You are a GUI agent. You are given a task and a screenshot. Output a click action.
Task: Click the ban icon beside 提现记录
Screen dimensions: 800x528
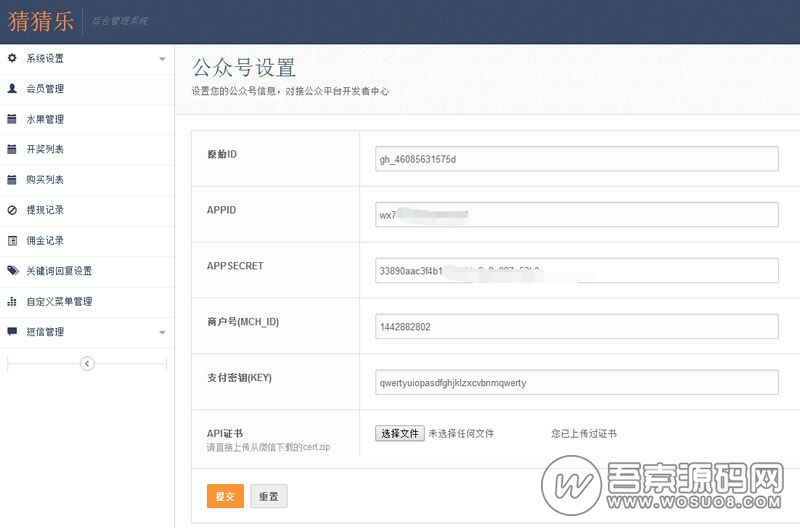click(x=12, y=210)
